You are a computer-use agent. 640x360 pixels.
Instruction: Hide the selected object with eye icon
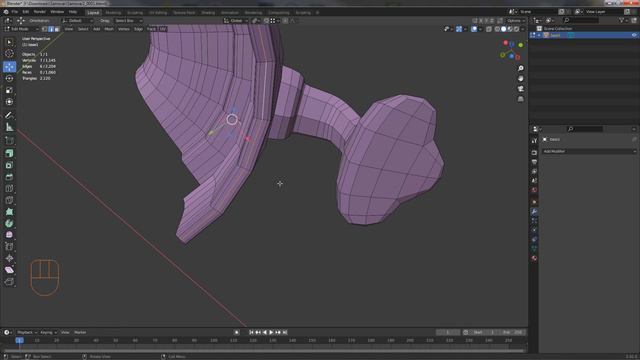634,35
